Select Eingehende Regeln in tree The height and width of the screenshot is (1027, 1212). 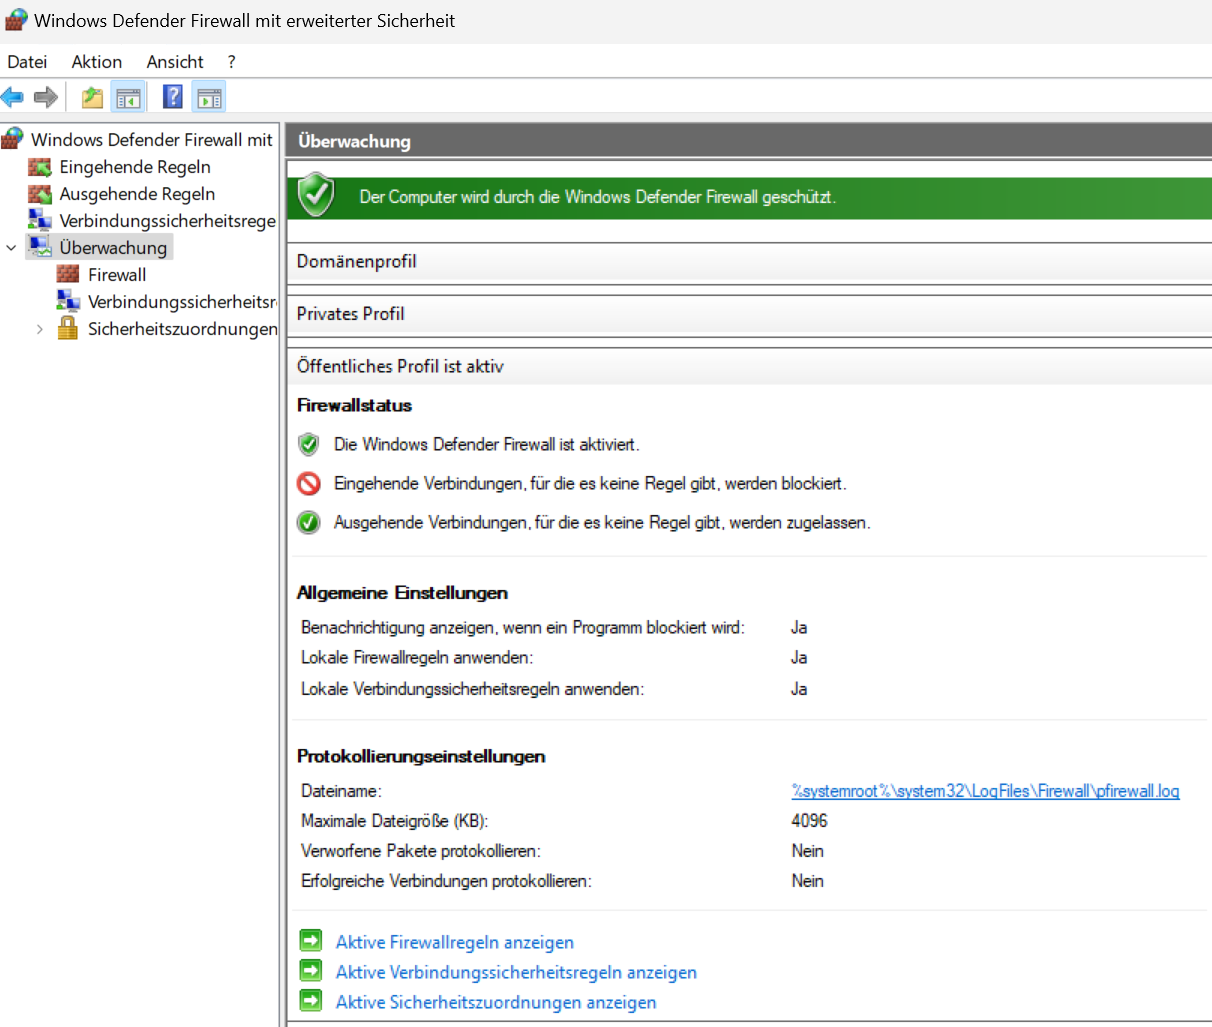click(x=134, y=167)
